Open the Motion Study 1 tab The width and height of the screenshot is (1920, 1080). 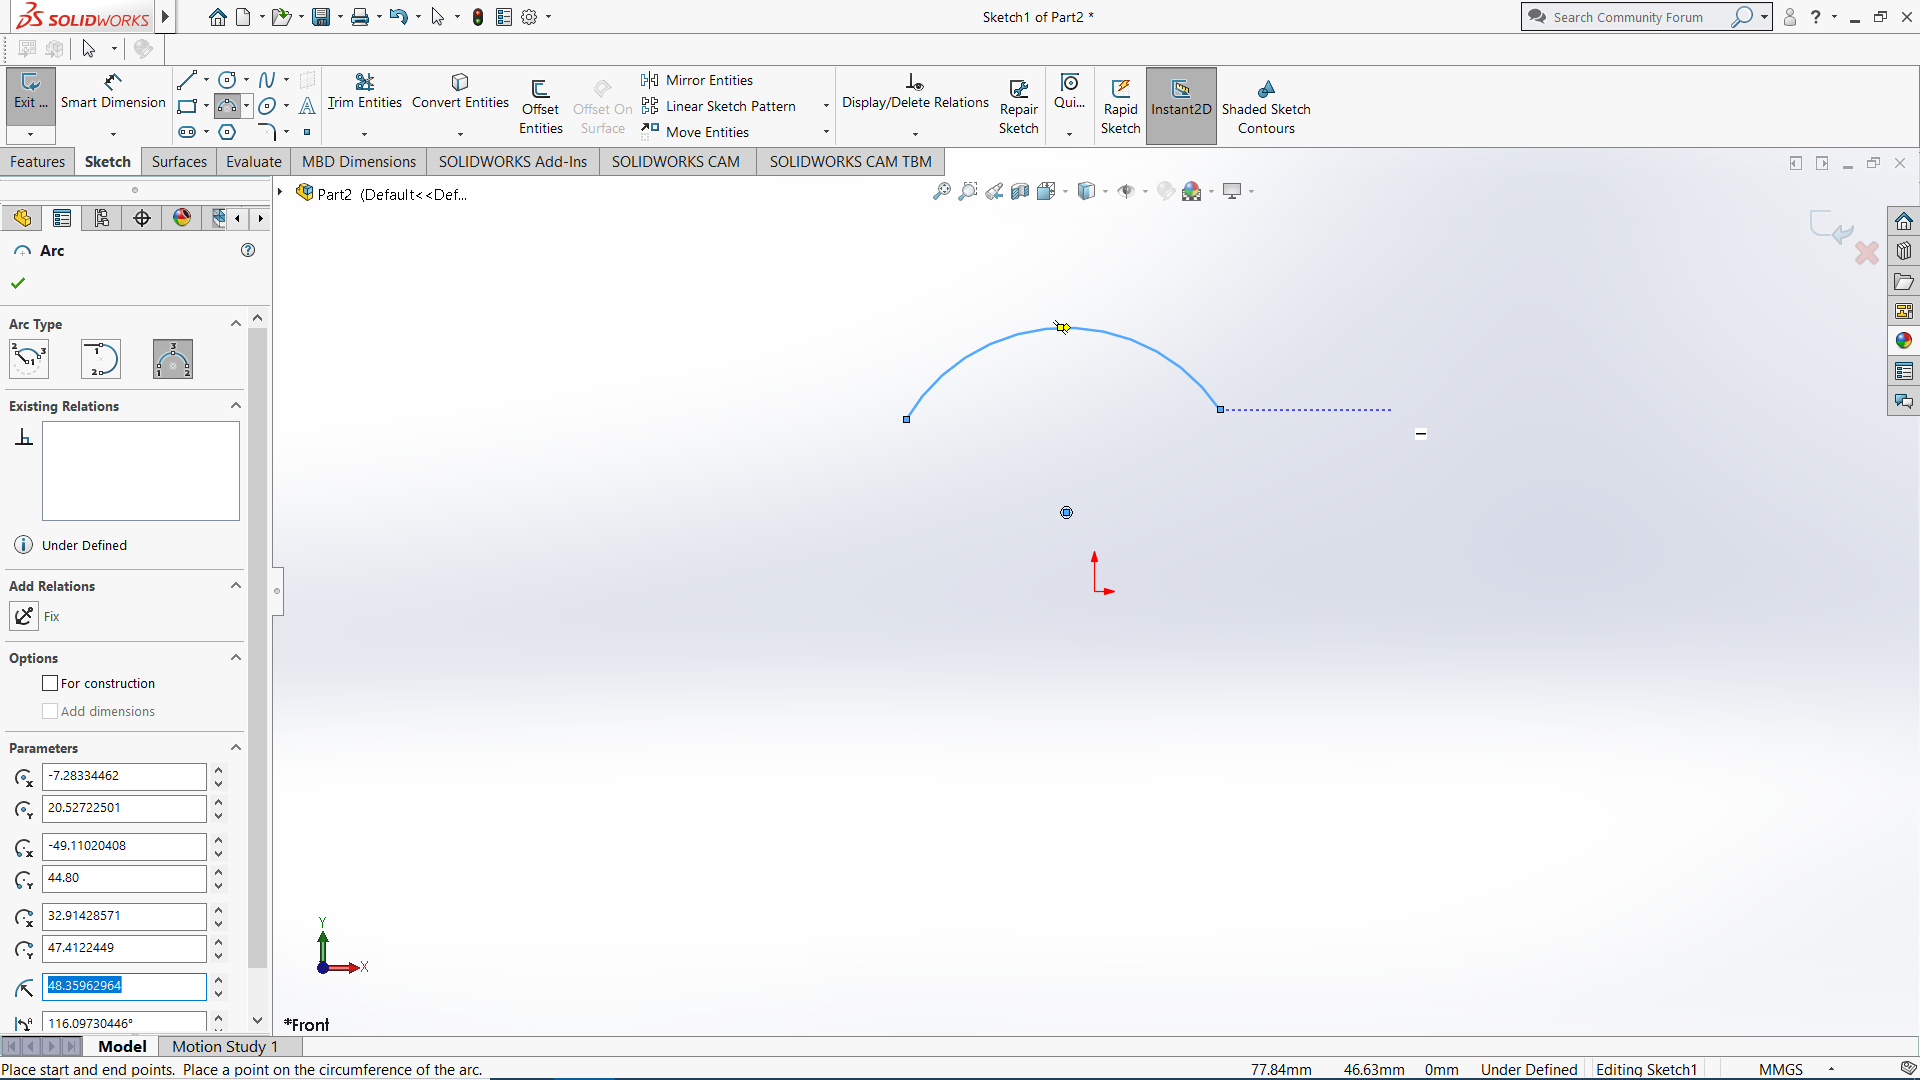coord(224,1046)
